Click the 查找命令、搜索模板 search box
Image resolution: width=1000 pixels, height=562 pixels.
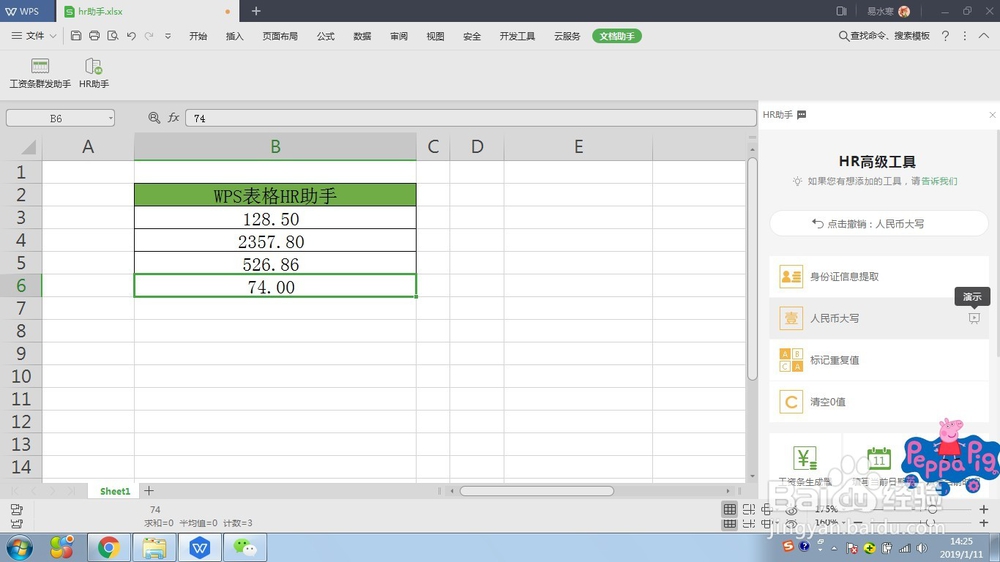(x=884, y=36)
